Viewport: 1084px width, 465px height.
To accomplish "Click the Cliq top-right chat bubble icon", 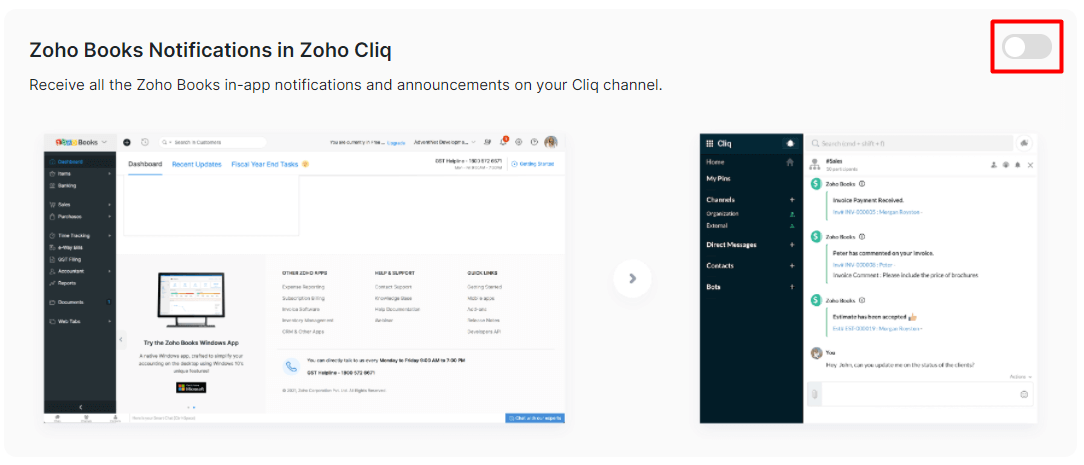I will (1024, 143).
